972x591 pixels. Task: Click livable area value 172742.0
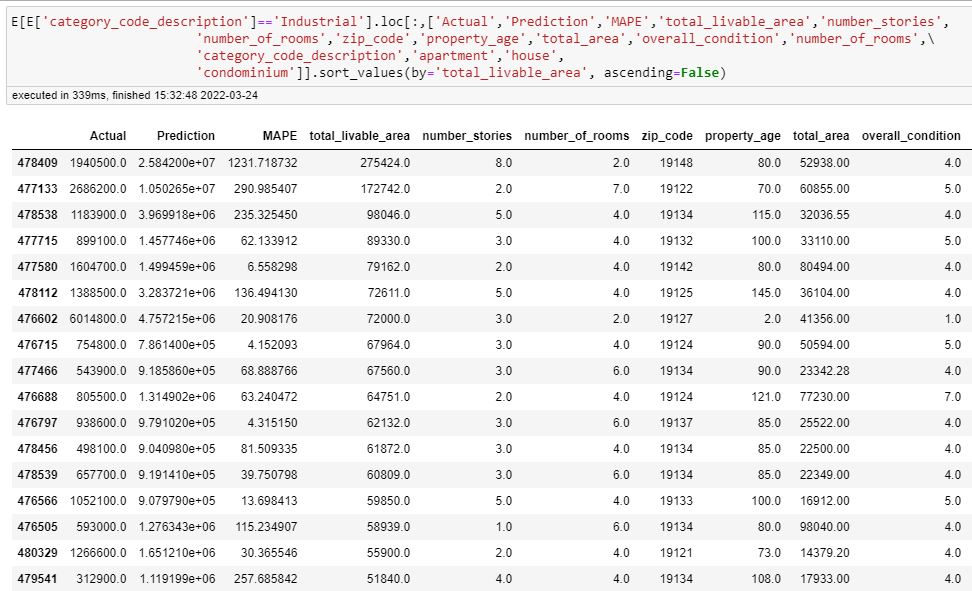click(385, 189)
